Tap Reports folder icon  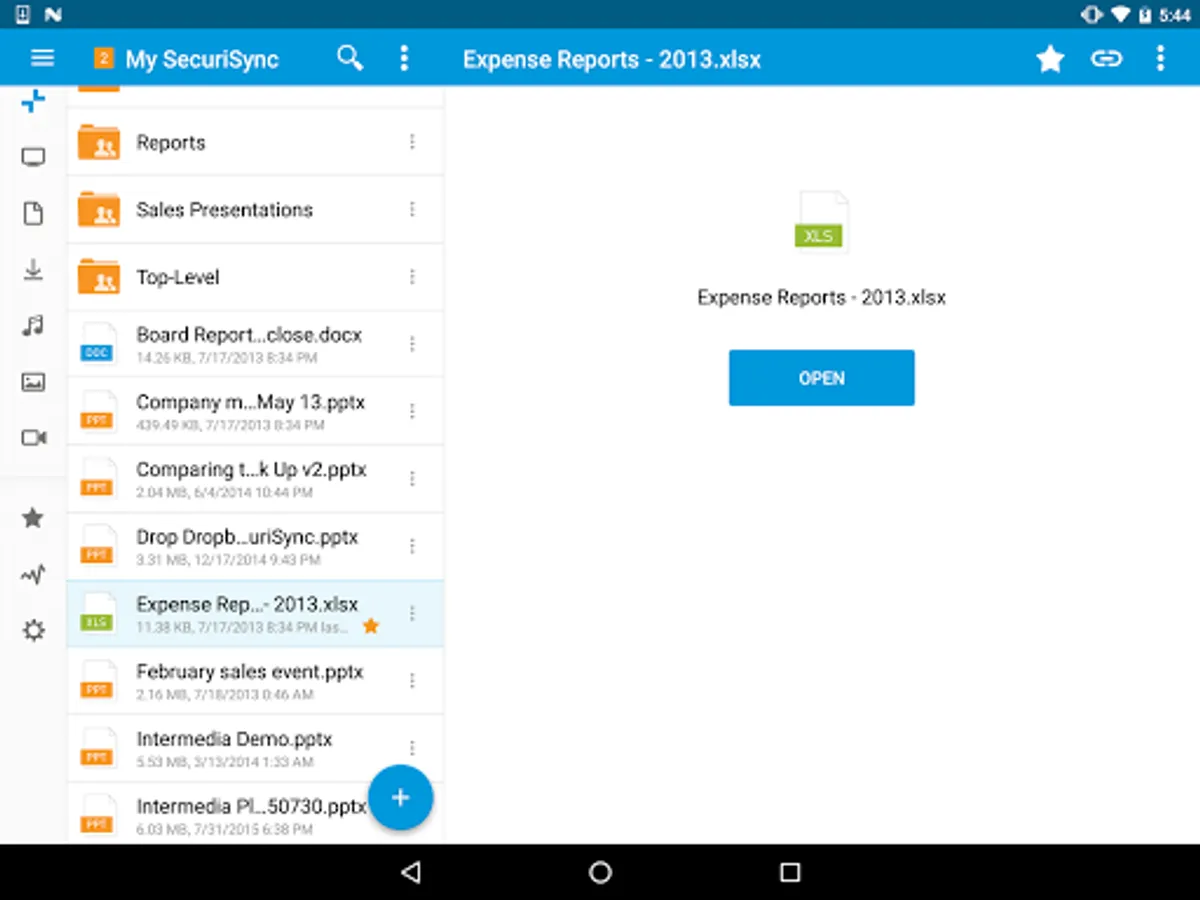[x=99, y=143]
